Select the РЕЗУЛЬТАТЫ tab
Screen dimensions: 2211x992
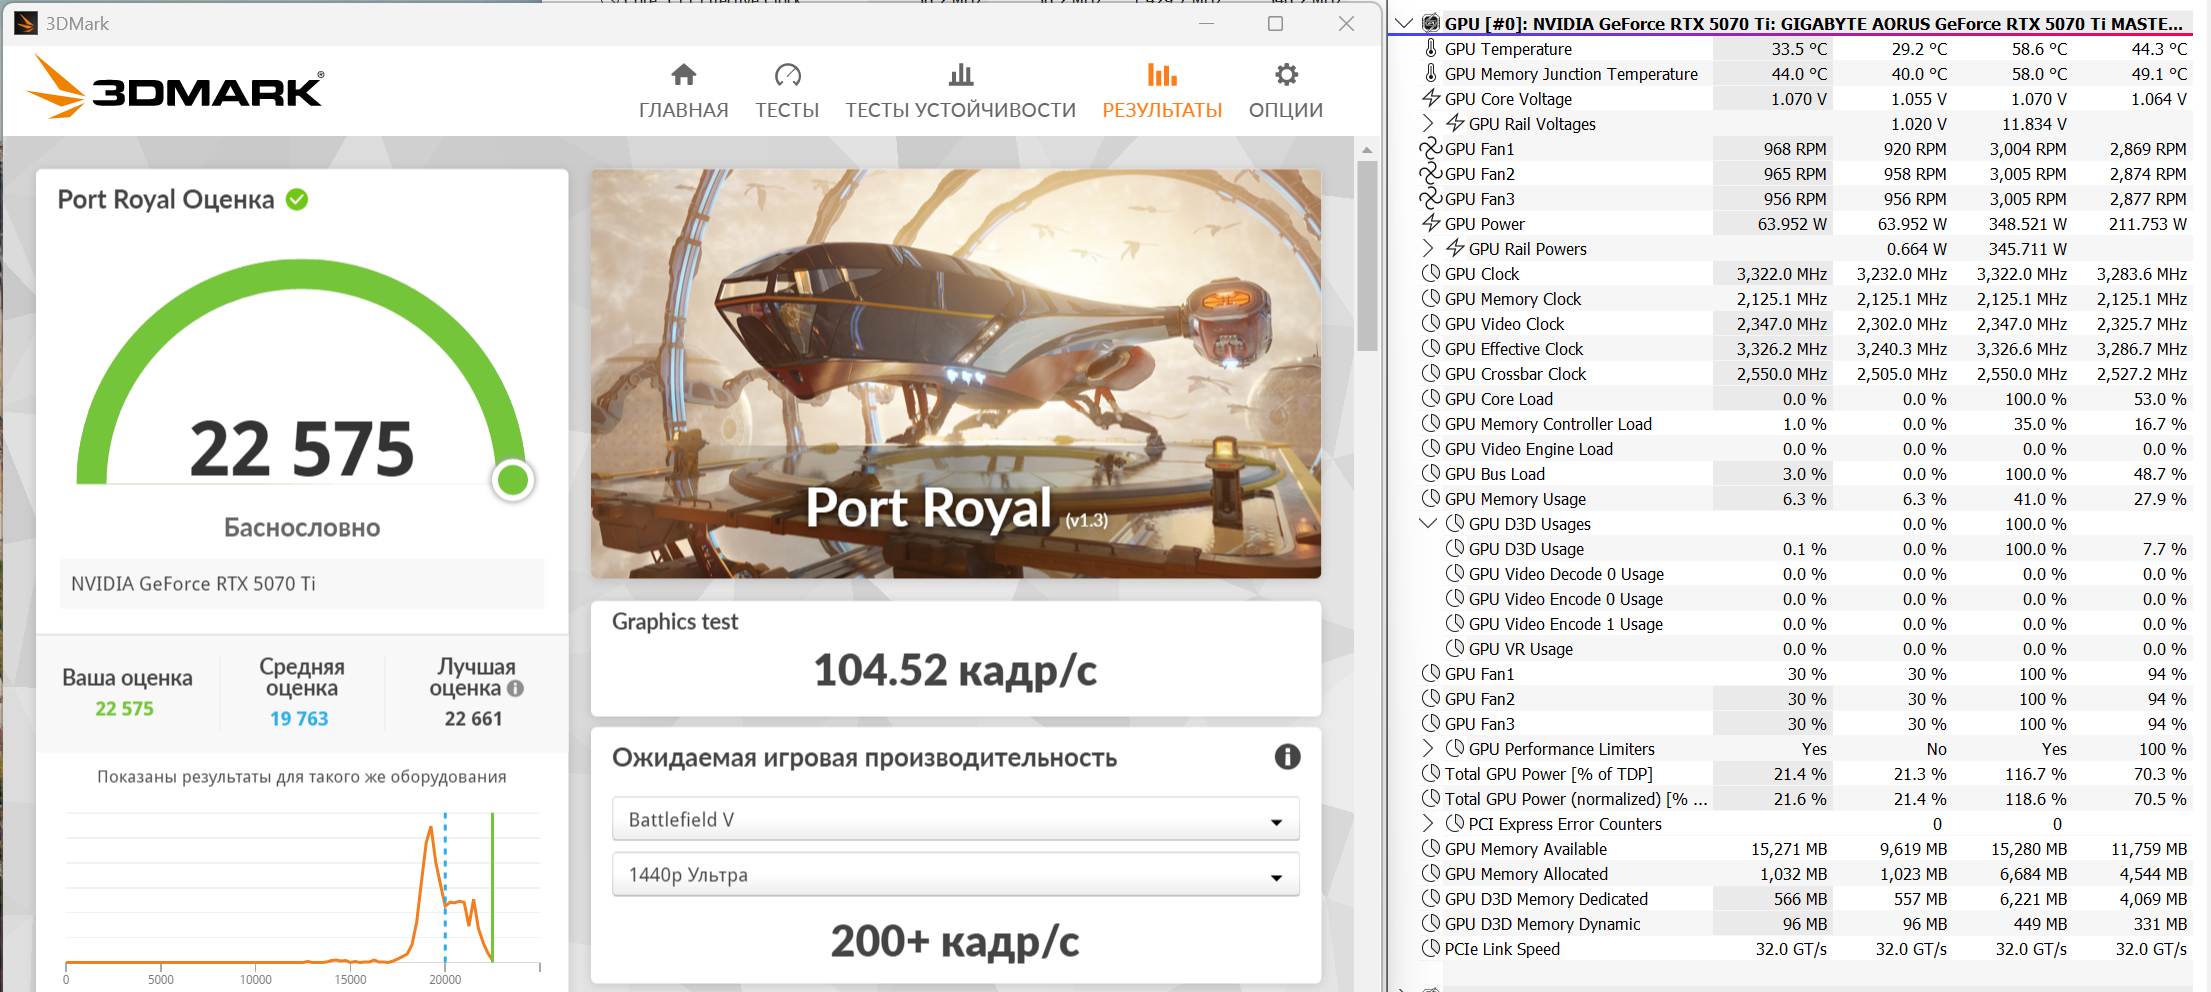pos(1162,91)
